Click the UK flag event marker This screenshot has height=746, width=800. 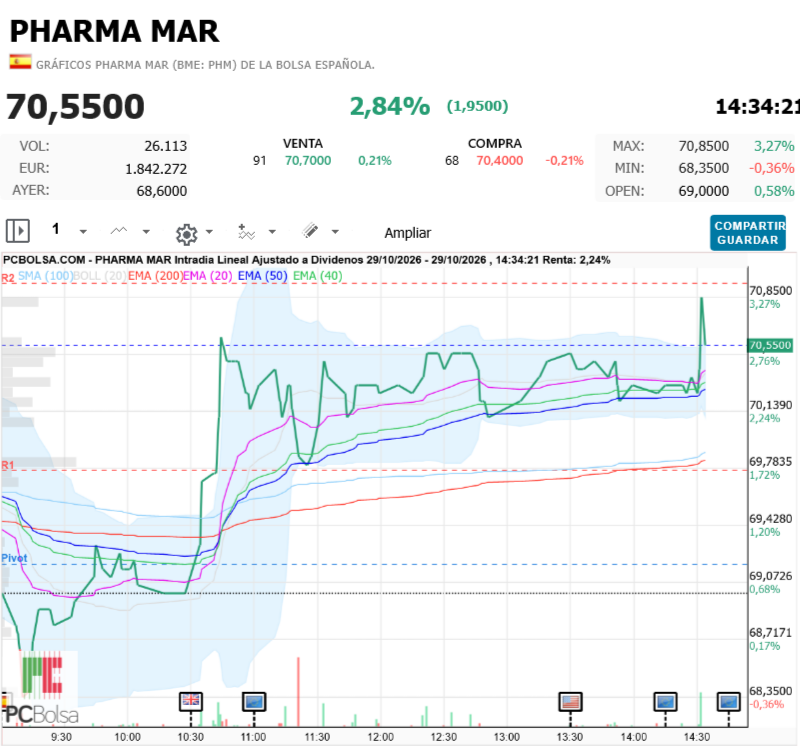tap(191, 701)
